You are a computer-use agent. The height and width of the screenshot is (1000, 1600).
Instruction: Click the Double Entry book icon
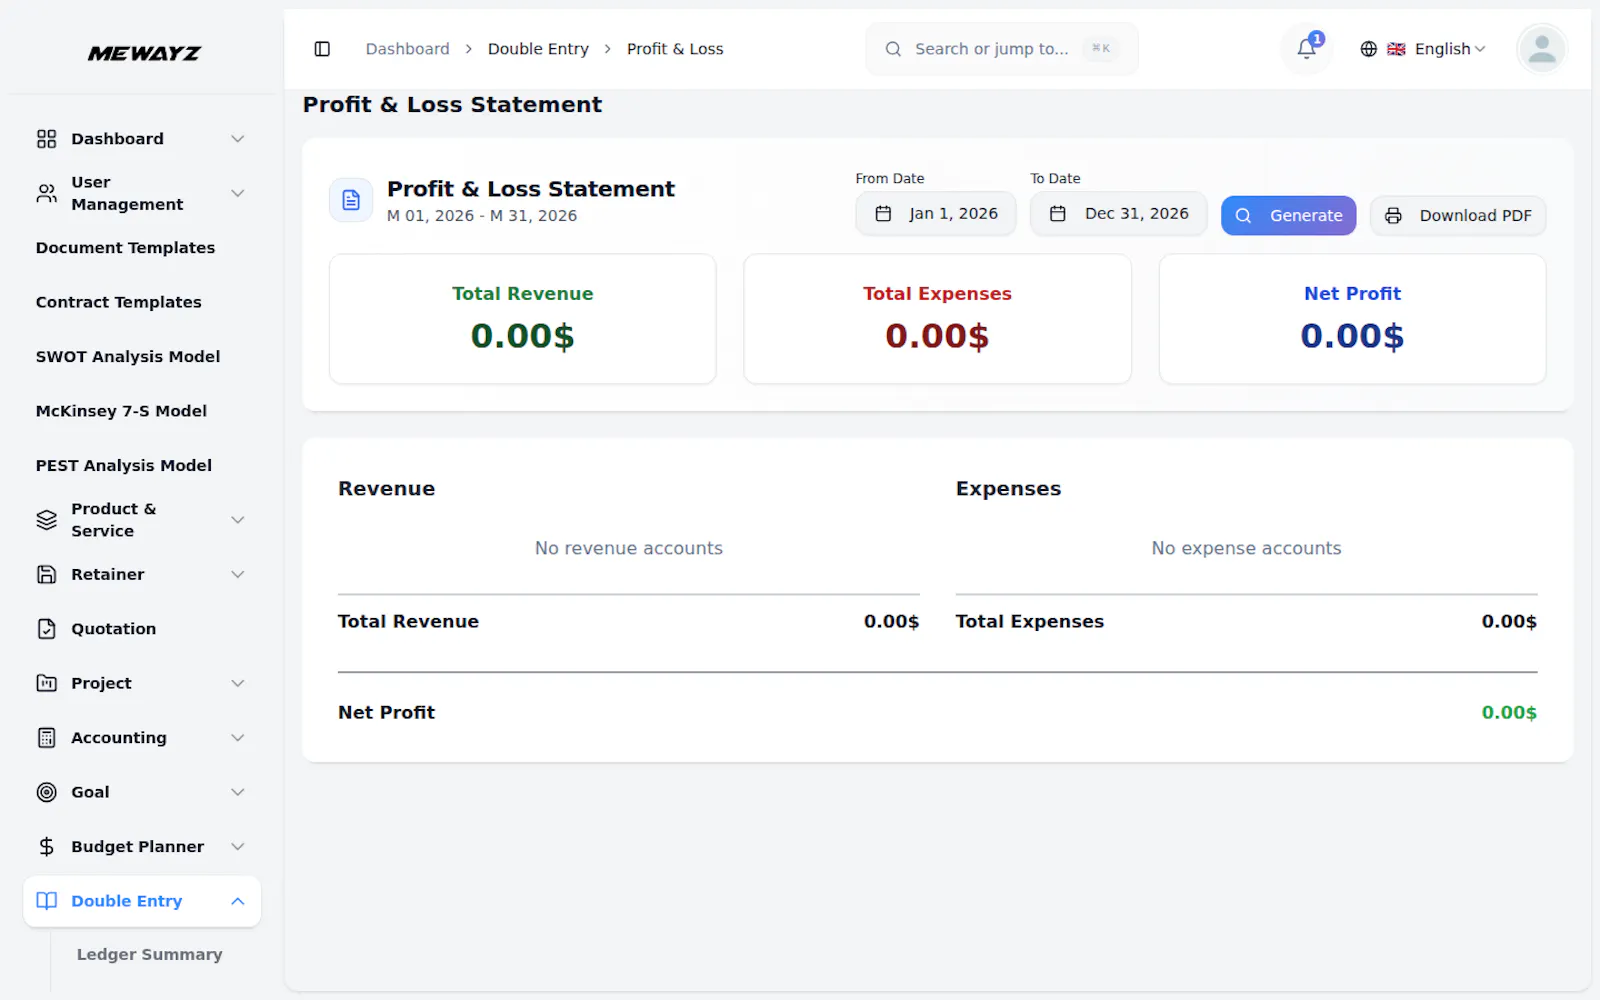[x=46, y=901]
